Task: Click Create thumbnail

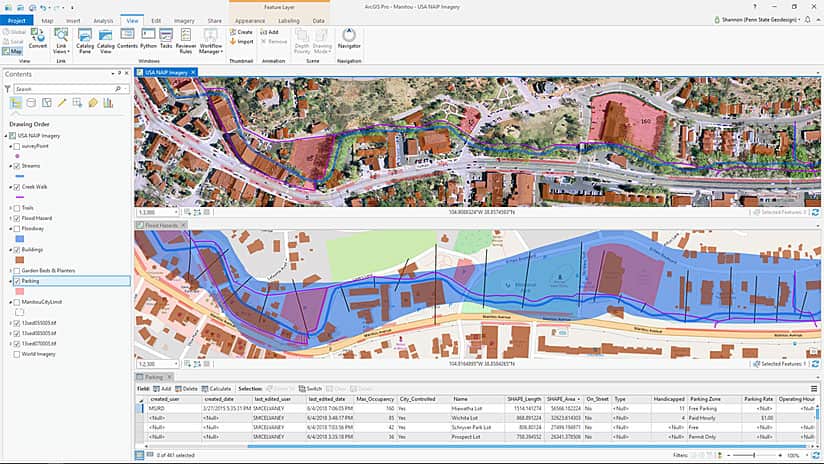Action: coord(241,32)
